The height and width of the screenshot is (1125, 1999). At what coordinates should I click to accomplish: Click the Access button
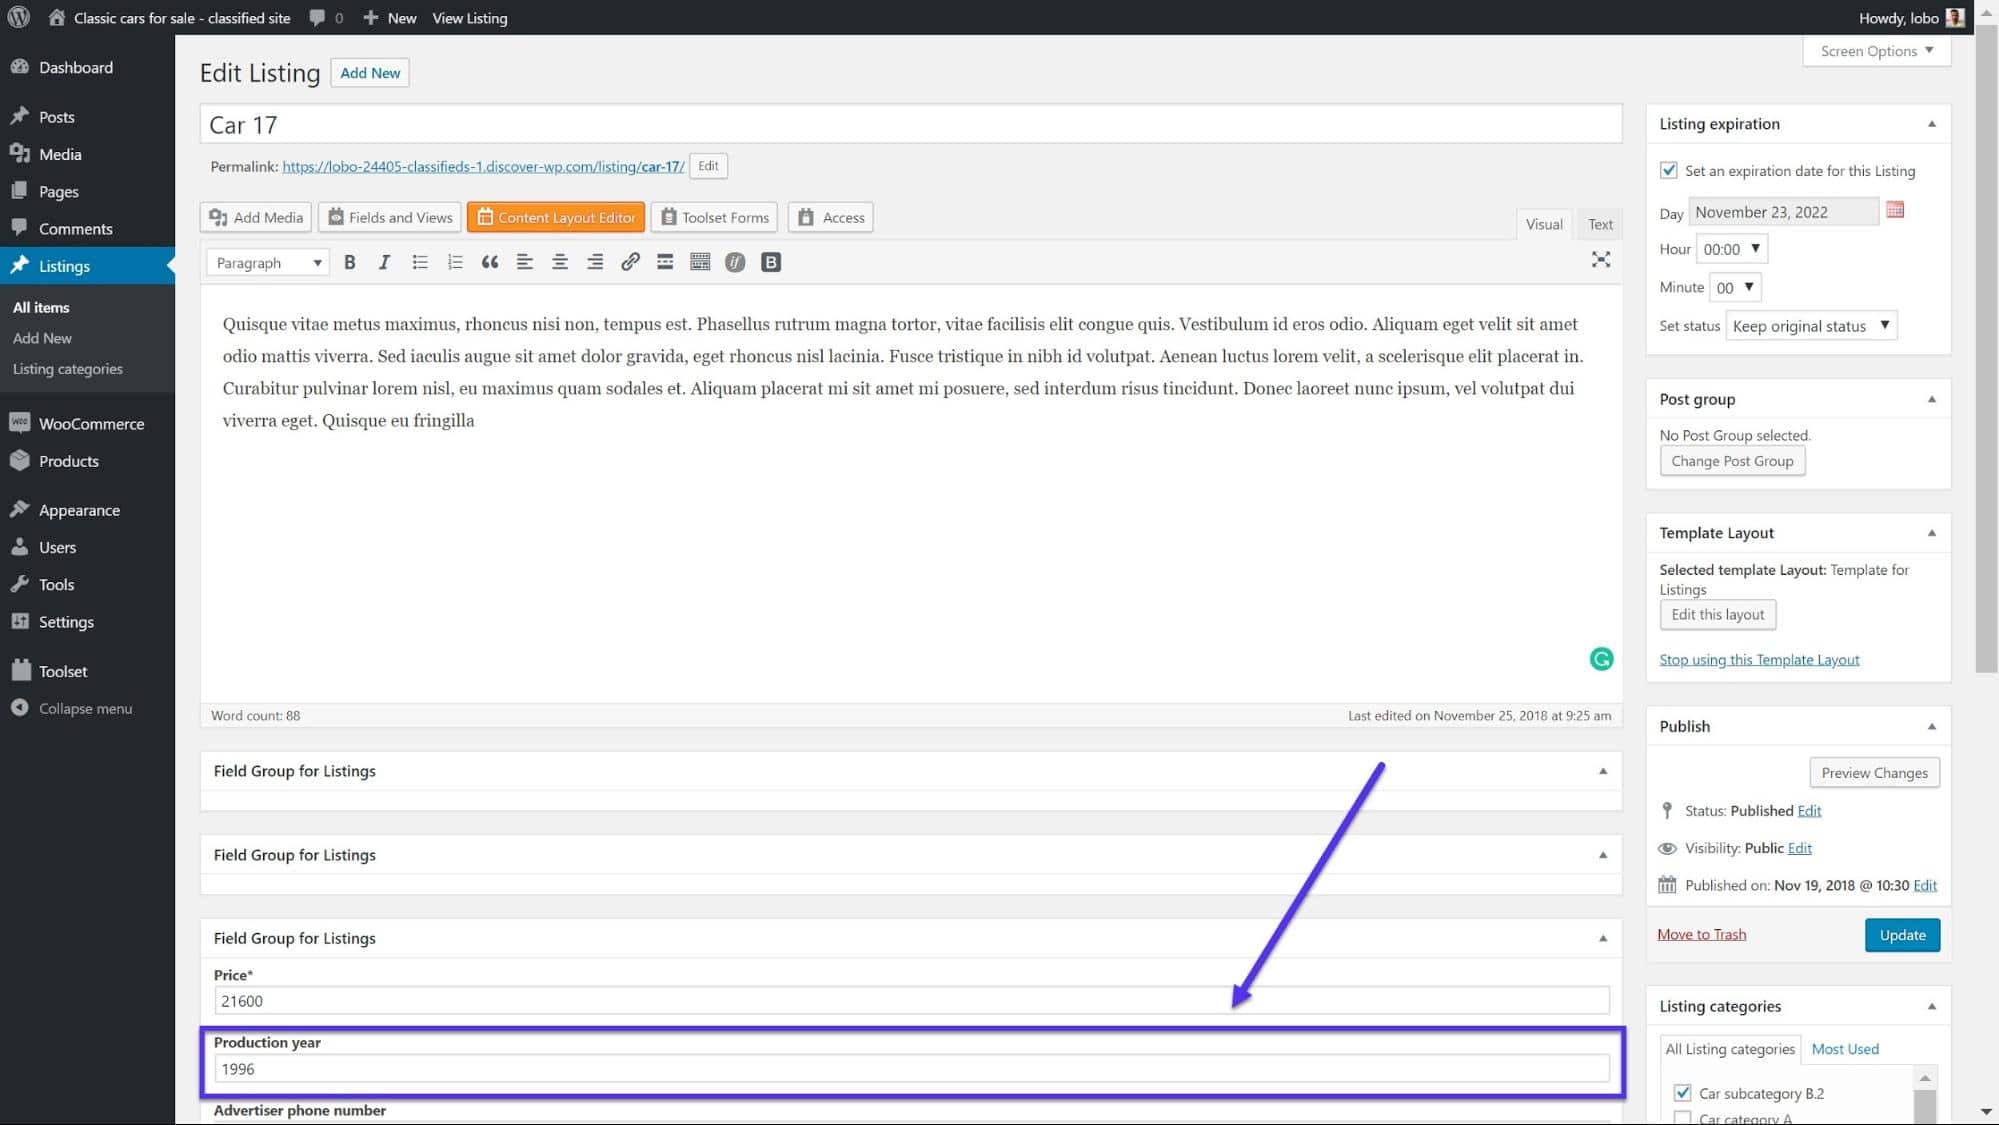coord(843,217)
